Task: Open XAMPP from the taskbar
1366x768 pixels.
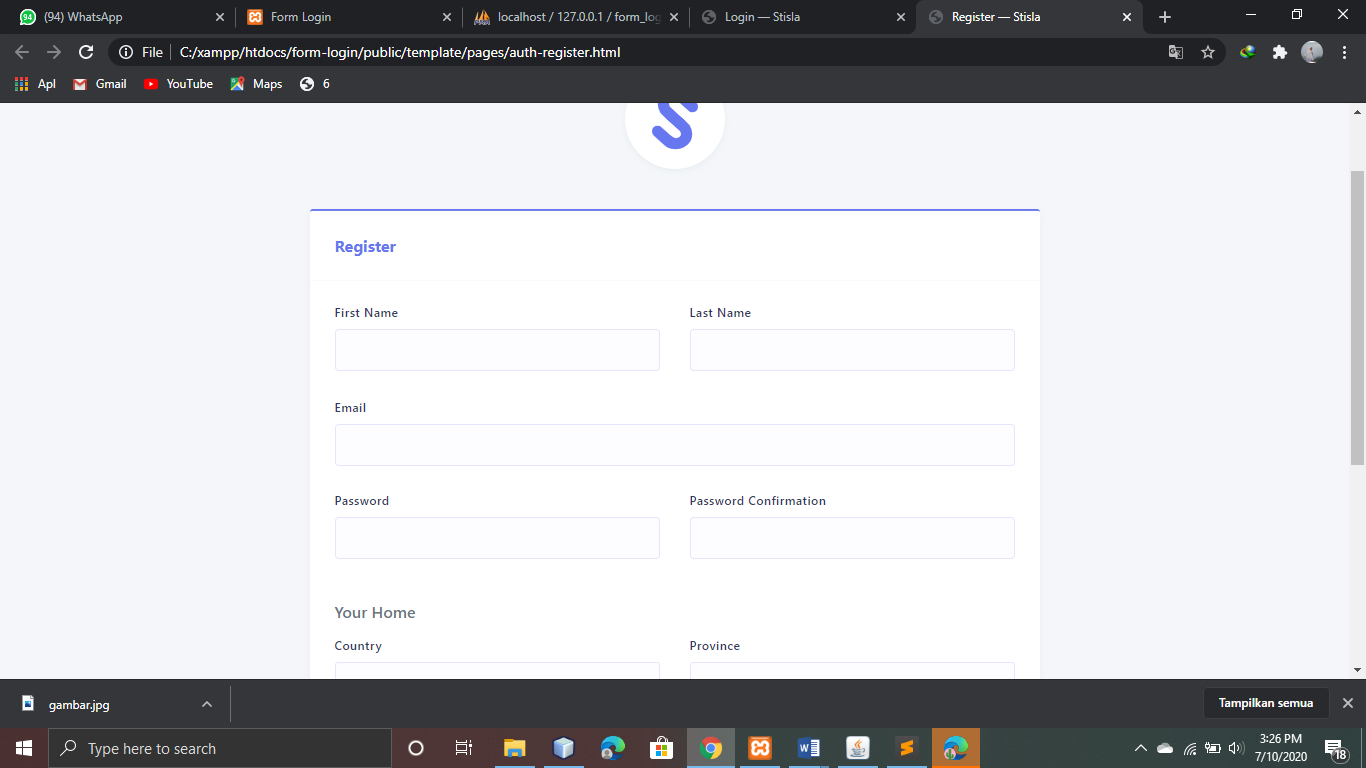Action: pyautogui.click(x=760, y=748)
